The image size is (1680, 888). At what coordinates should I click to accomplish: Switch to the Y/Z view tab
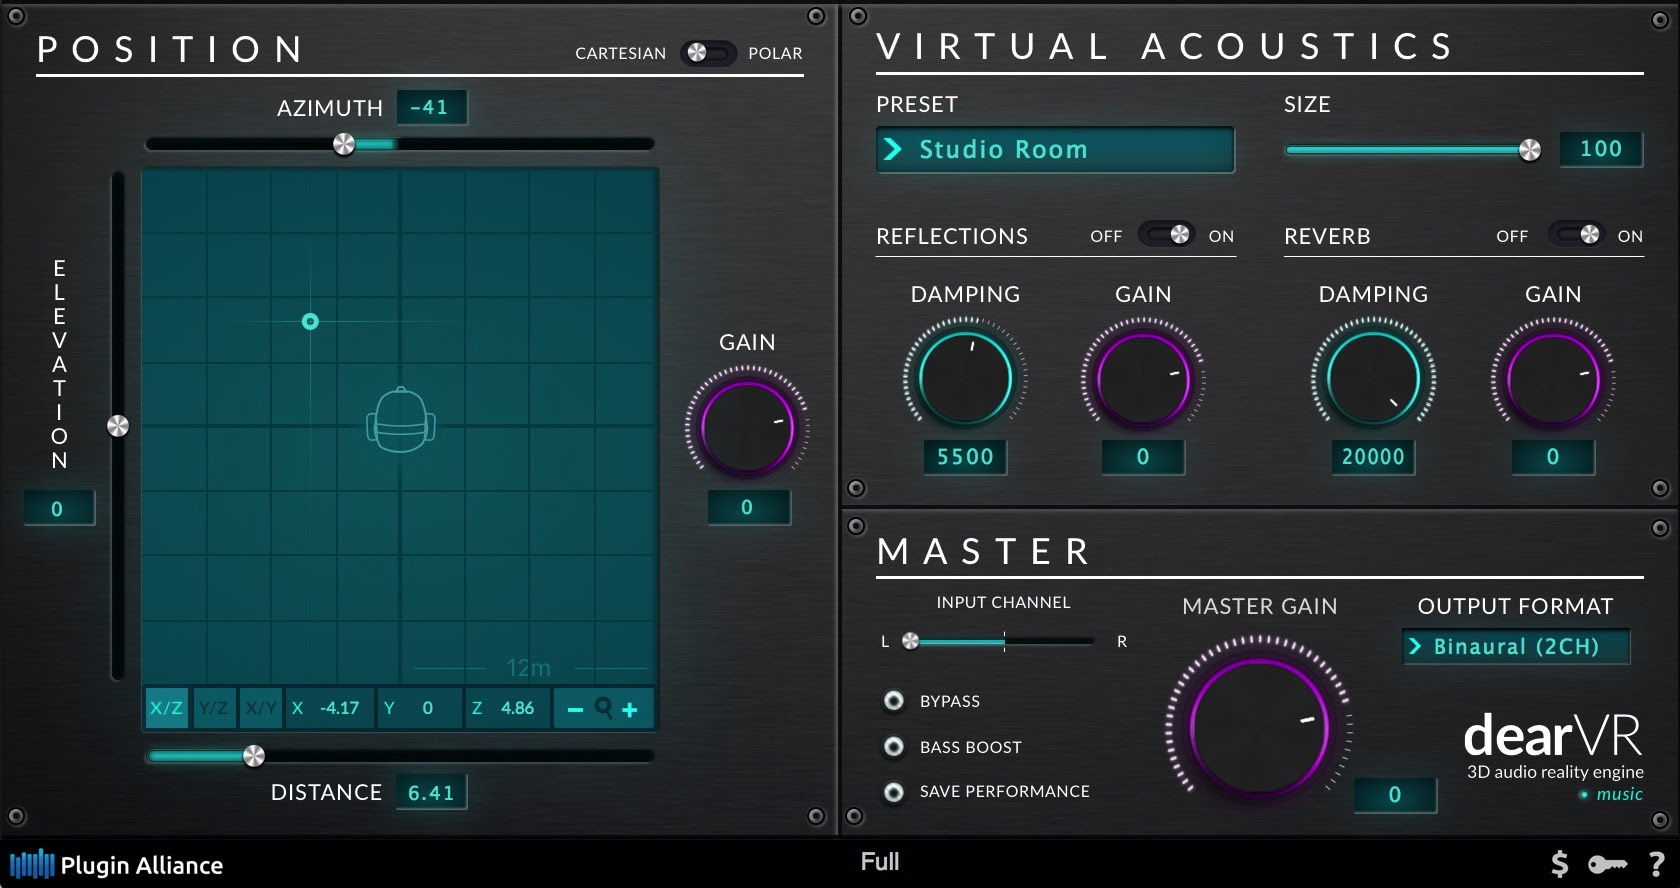[214, 708]
